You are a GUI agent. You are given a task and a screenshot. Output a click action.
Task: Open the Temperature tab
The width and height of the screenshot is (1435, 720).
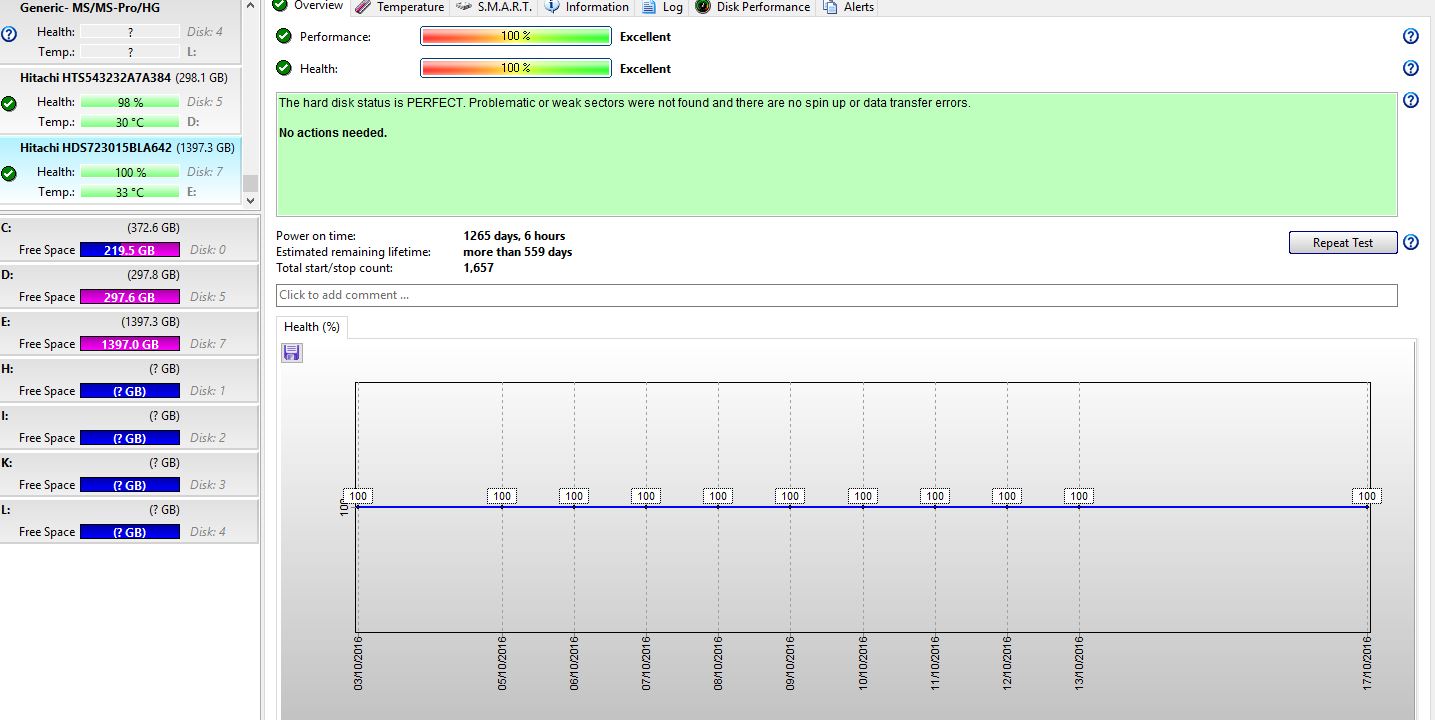399,7
